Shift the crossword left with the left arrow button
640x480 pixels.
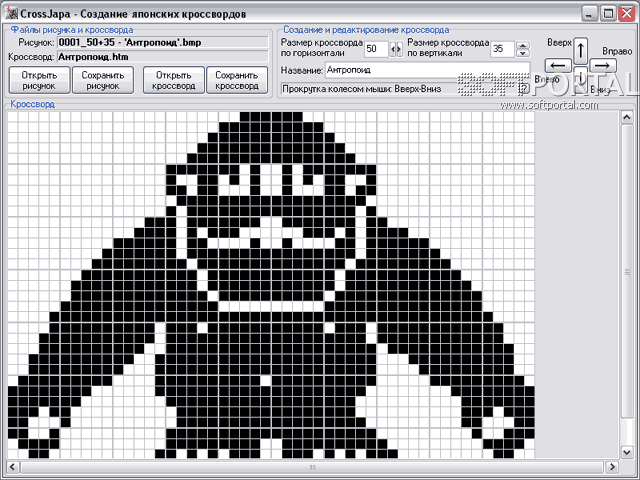[x=558, y=65]
